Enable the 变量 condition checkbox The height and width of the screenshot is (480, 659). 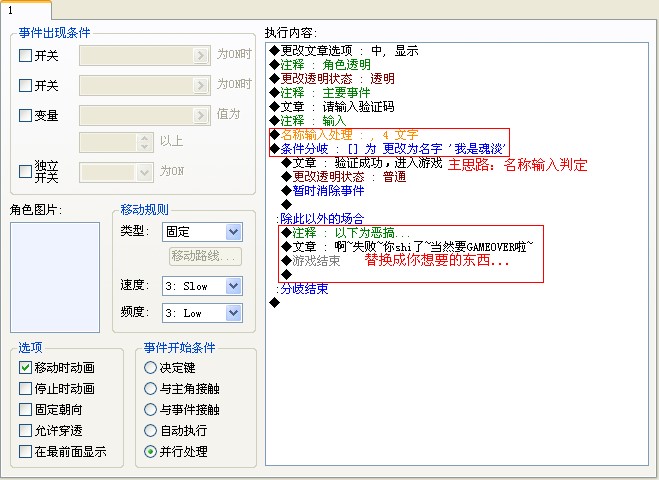click(x=25, y=115)
